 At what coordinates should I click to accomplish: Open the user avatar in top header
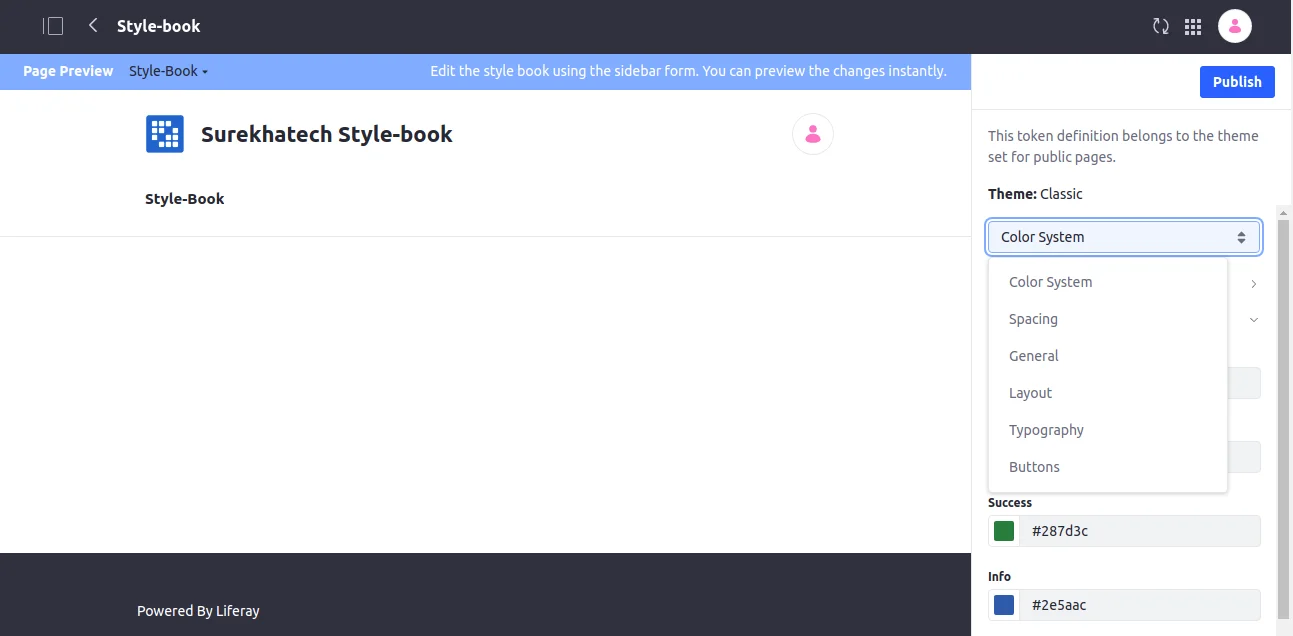coord(1235,26)
